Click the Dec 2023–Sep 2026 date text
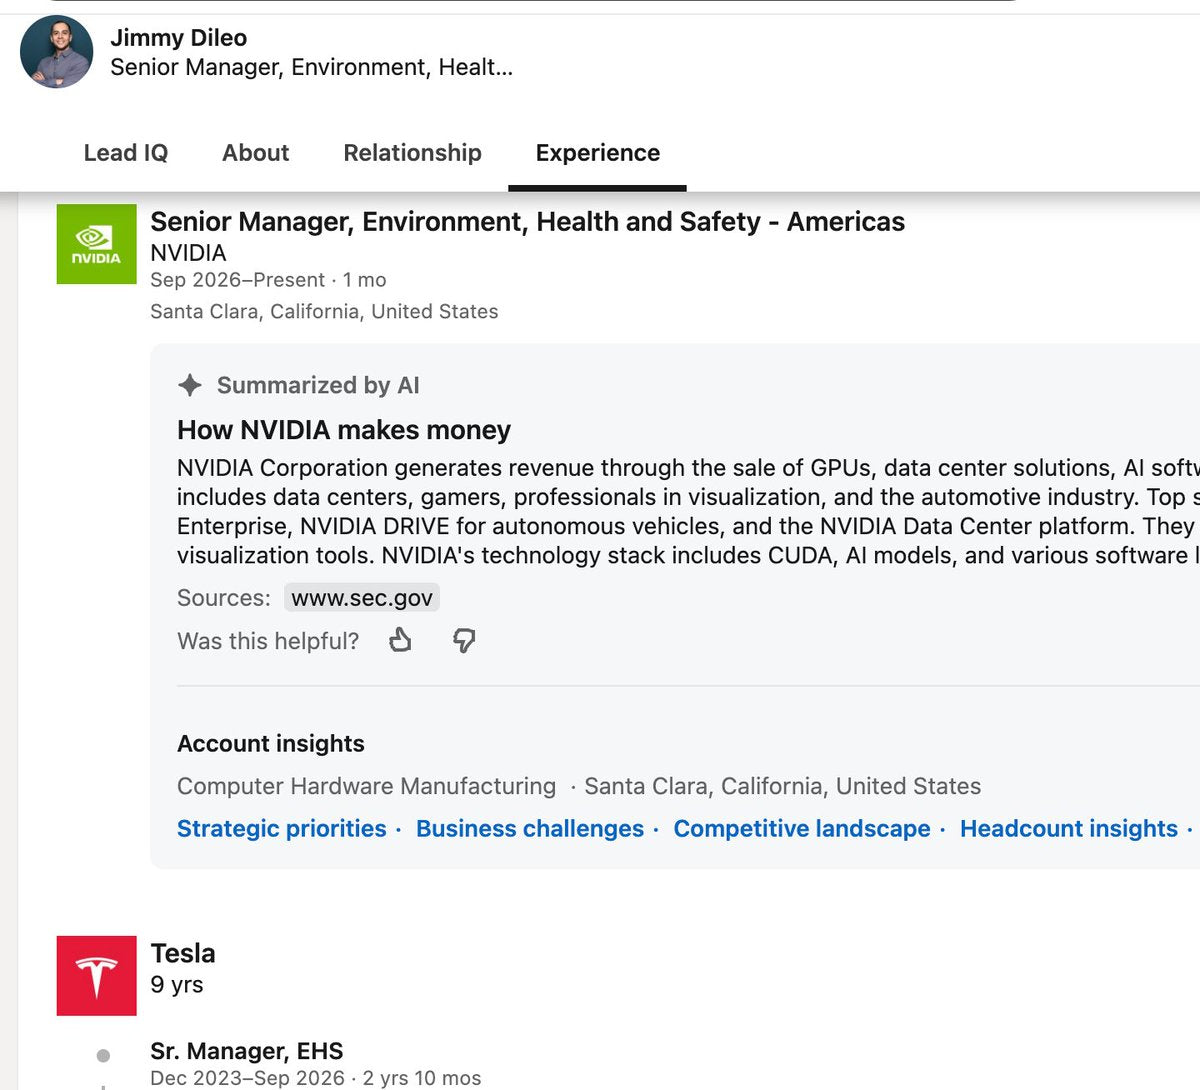The image size is (1200, 1090). pyautogui.click(x=247, y=1079)
